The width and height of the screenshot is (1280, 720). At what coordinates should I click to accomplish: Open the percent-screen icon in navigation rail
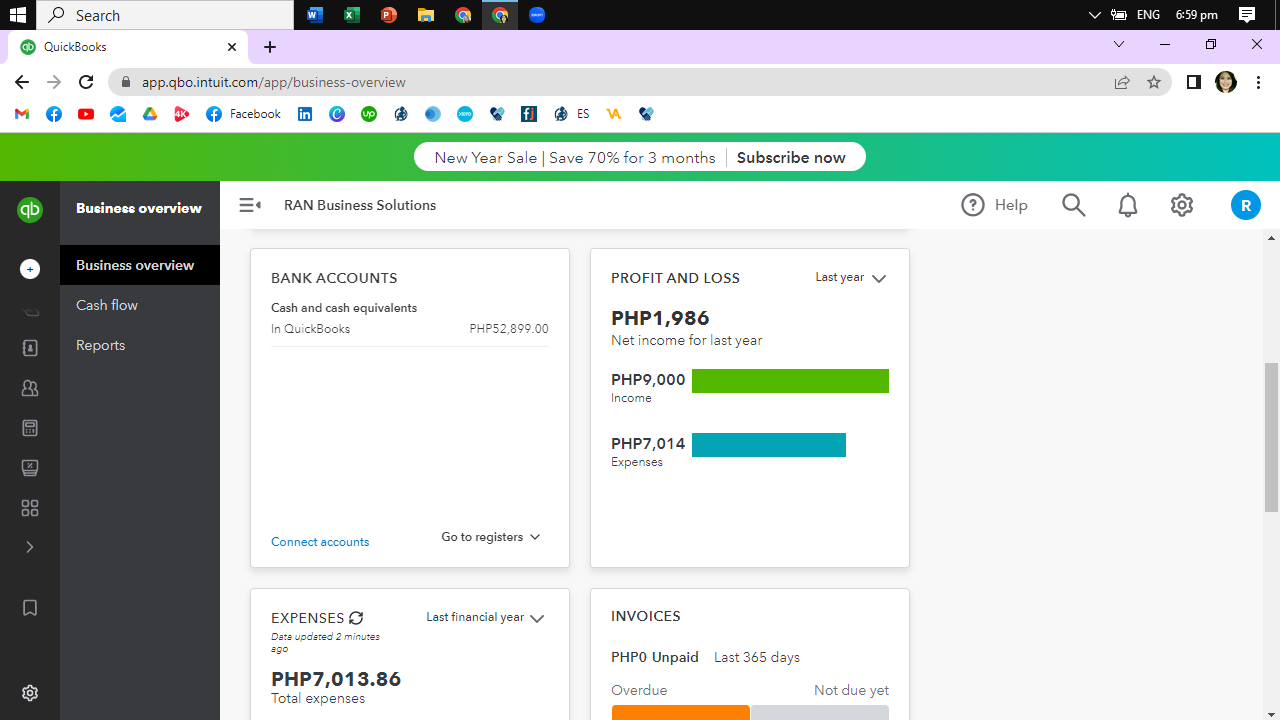point(30,468)
